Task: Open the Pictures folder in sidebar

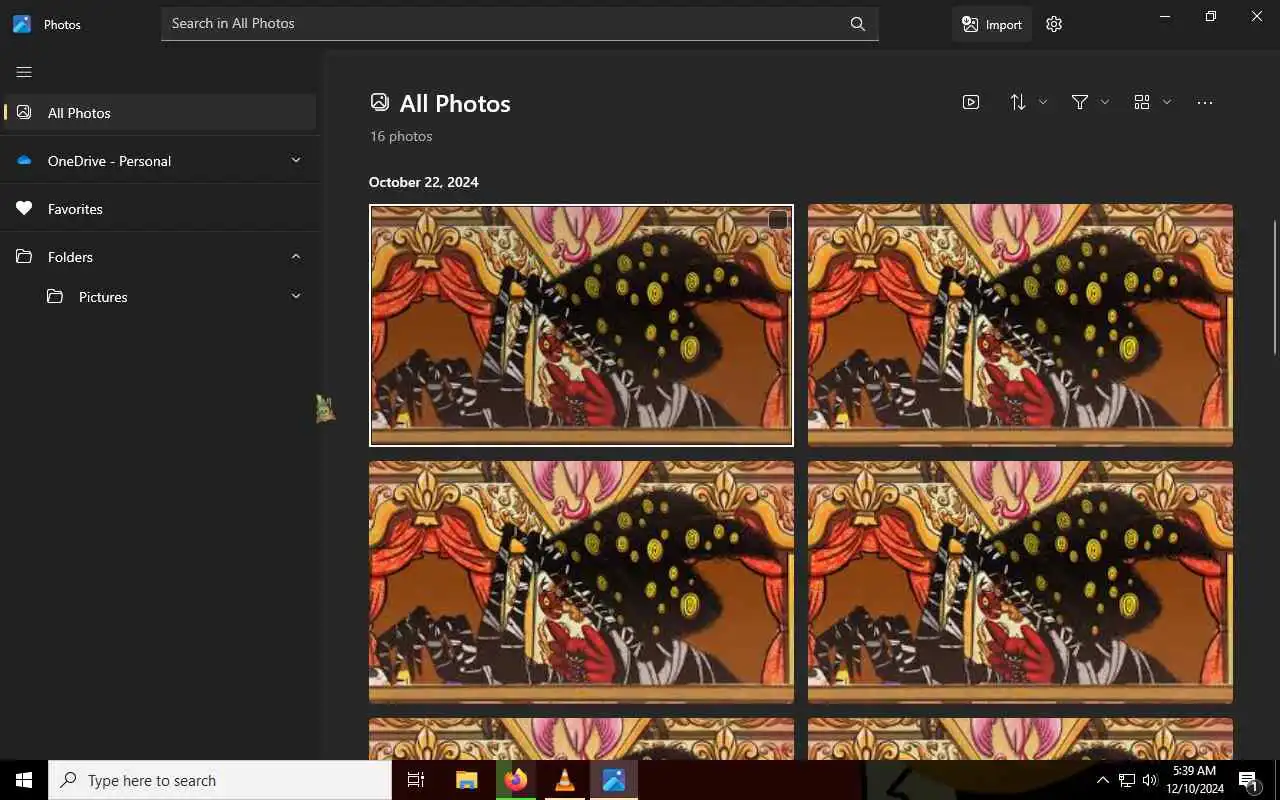Action: 160,297
